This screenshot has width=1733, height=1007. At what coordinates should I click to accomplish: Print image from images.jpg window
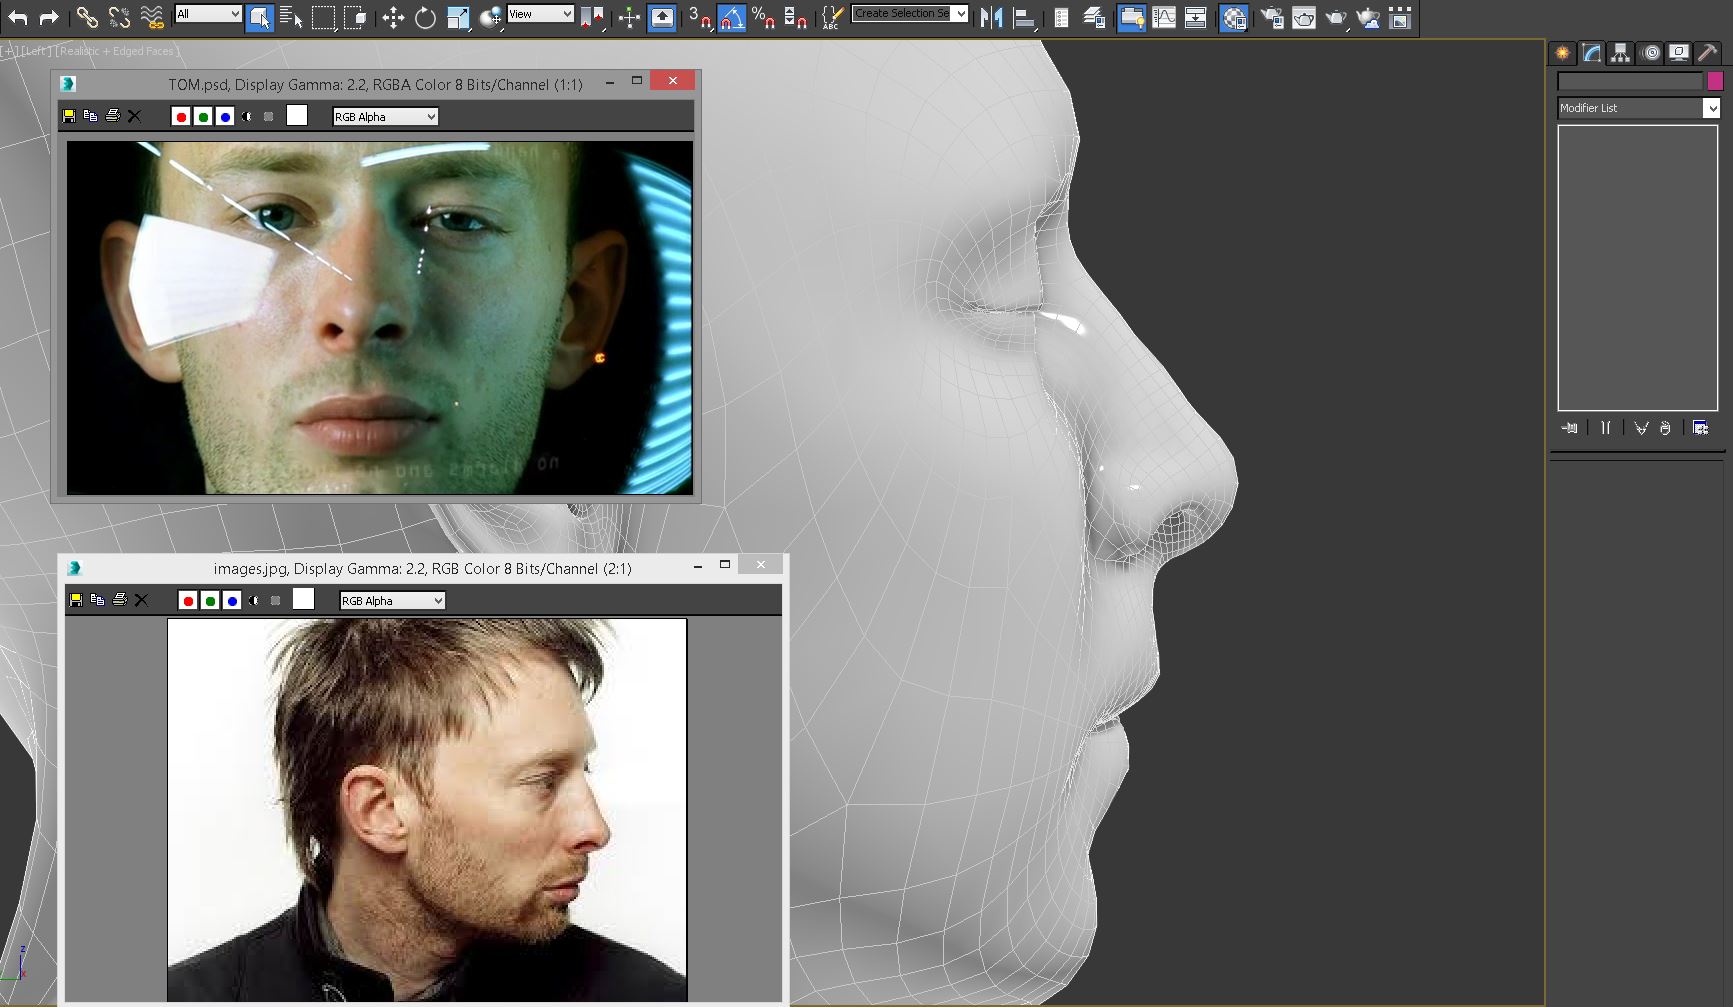click(x=120, y=600)
